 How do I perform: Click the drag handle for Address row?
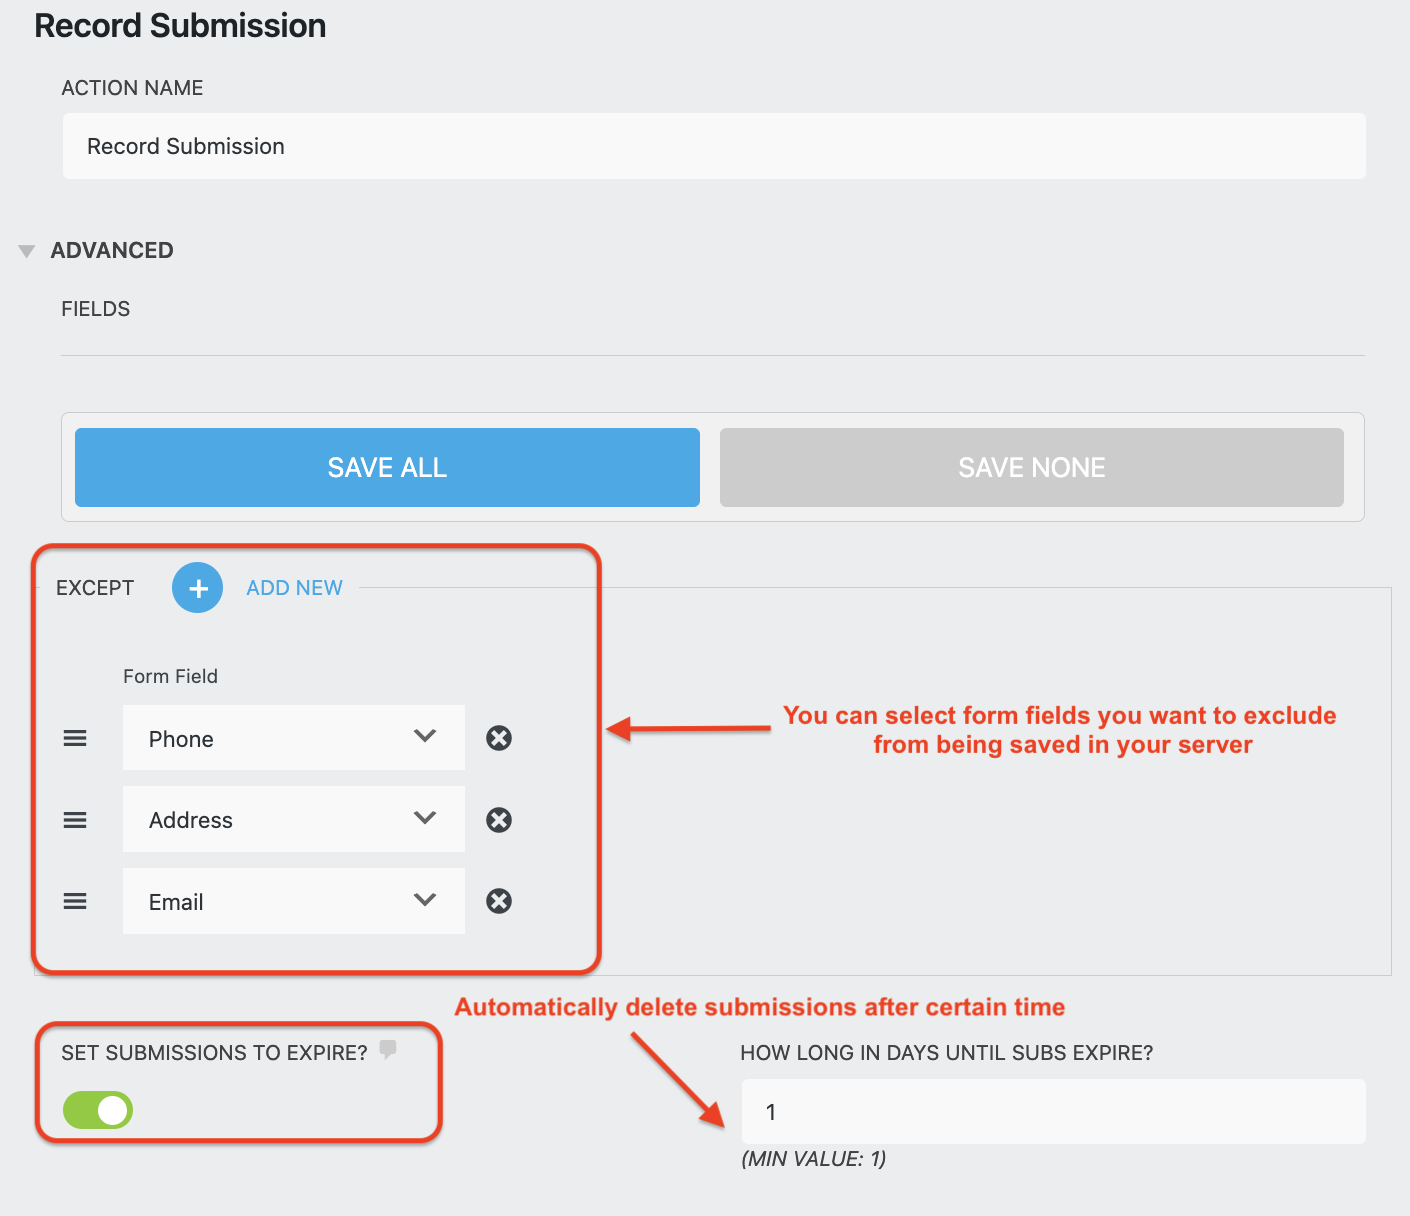click(75, 820)
